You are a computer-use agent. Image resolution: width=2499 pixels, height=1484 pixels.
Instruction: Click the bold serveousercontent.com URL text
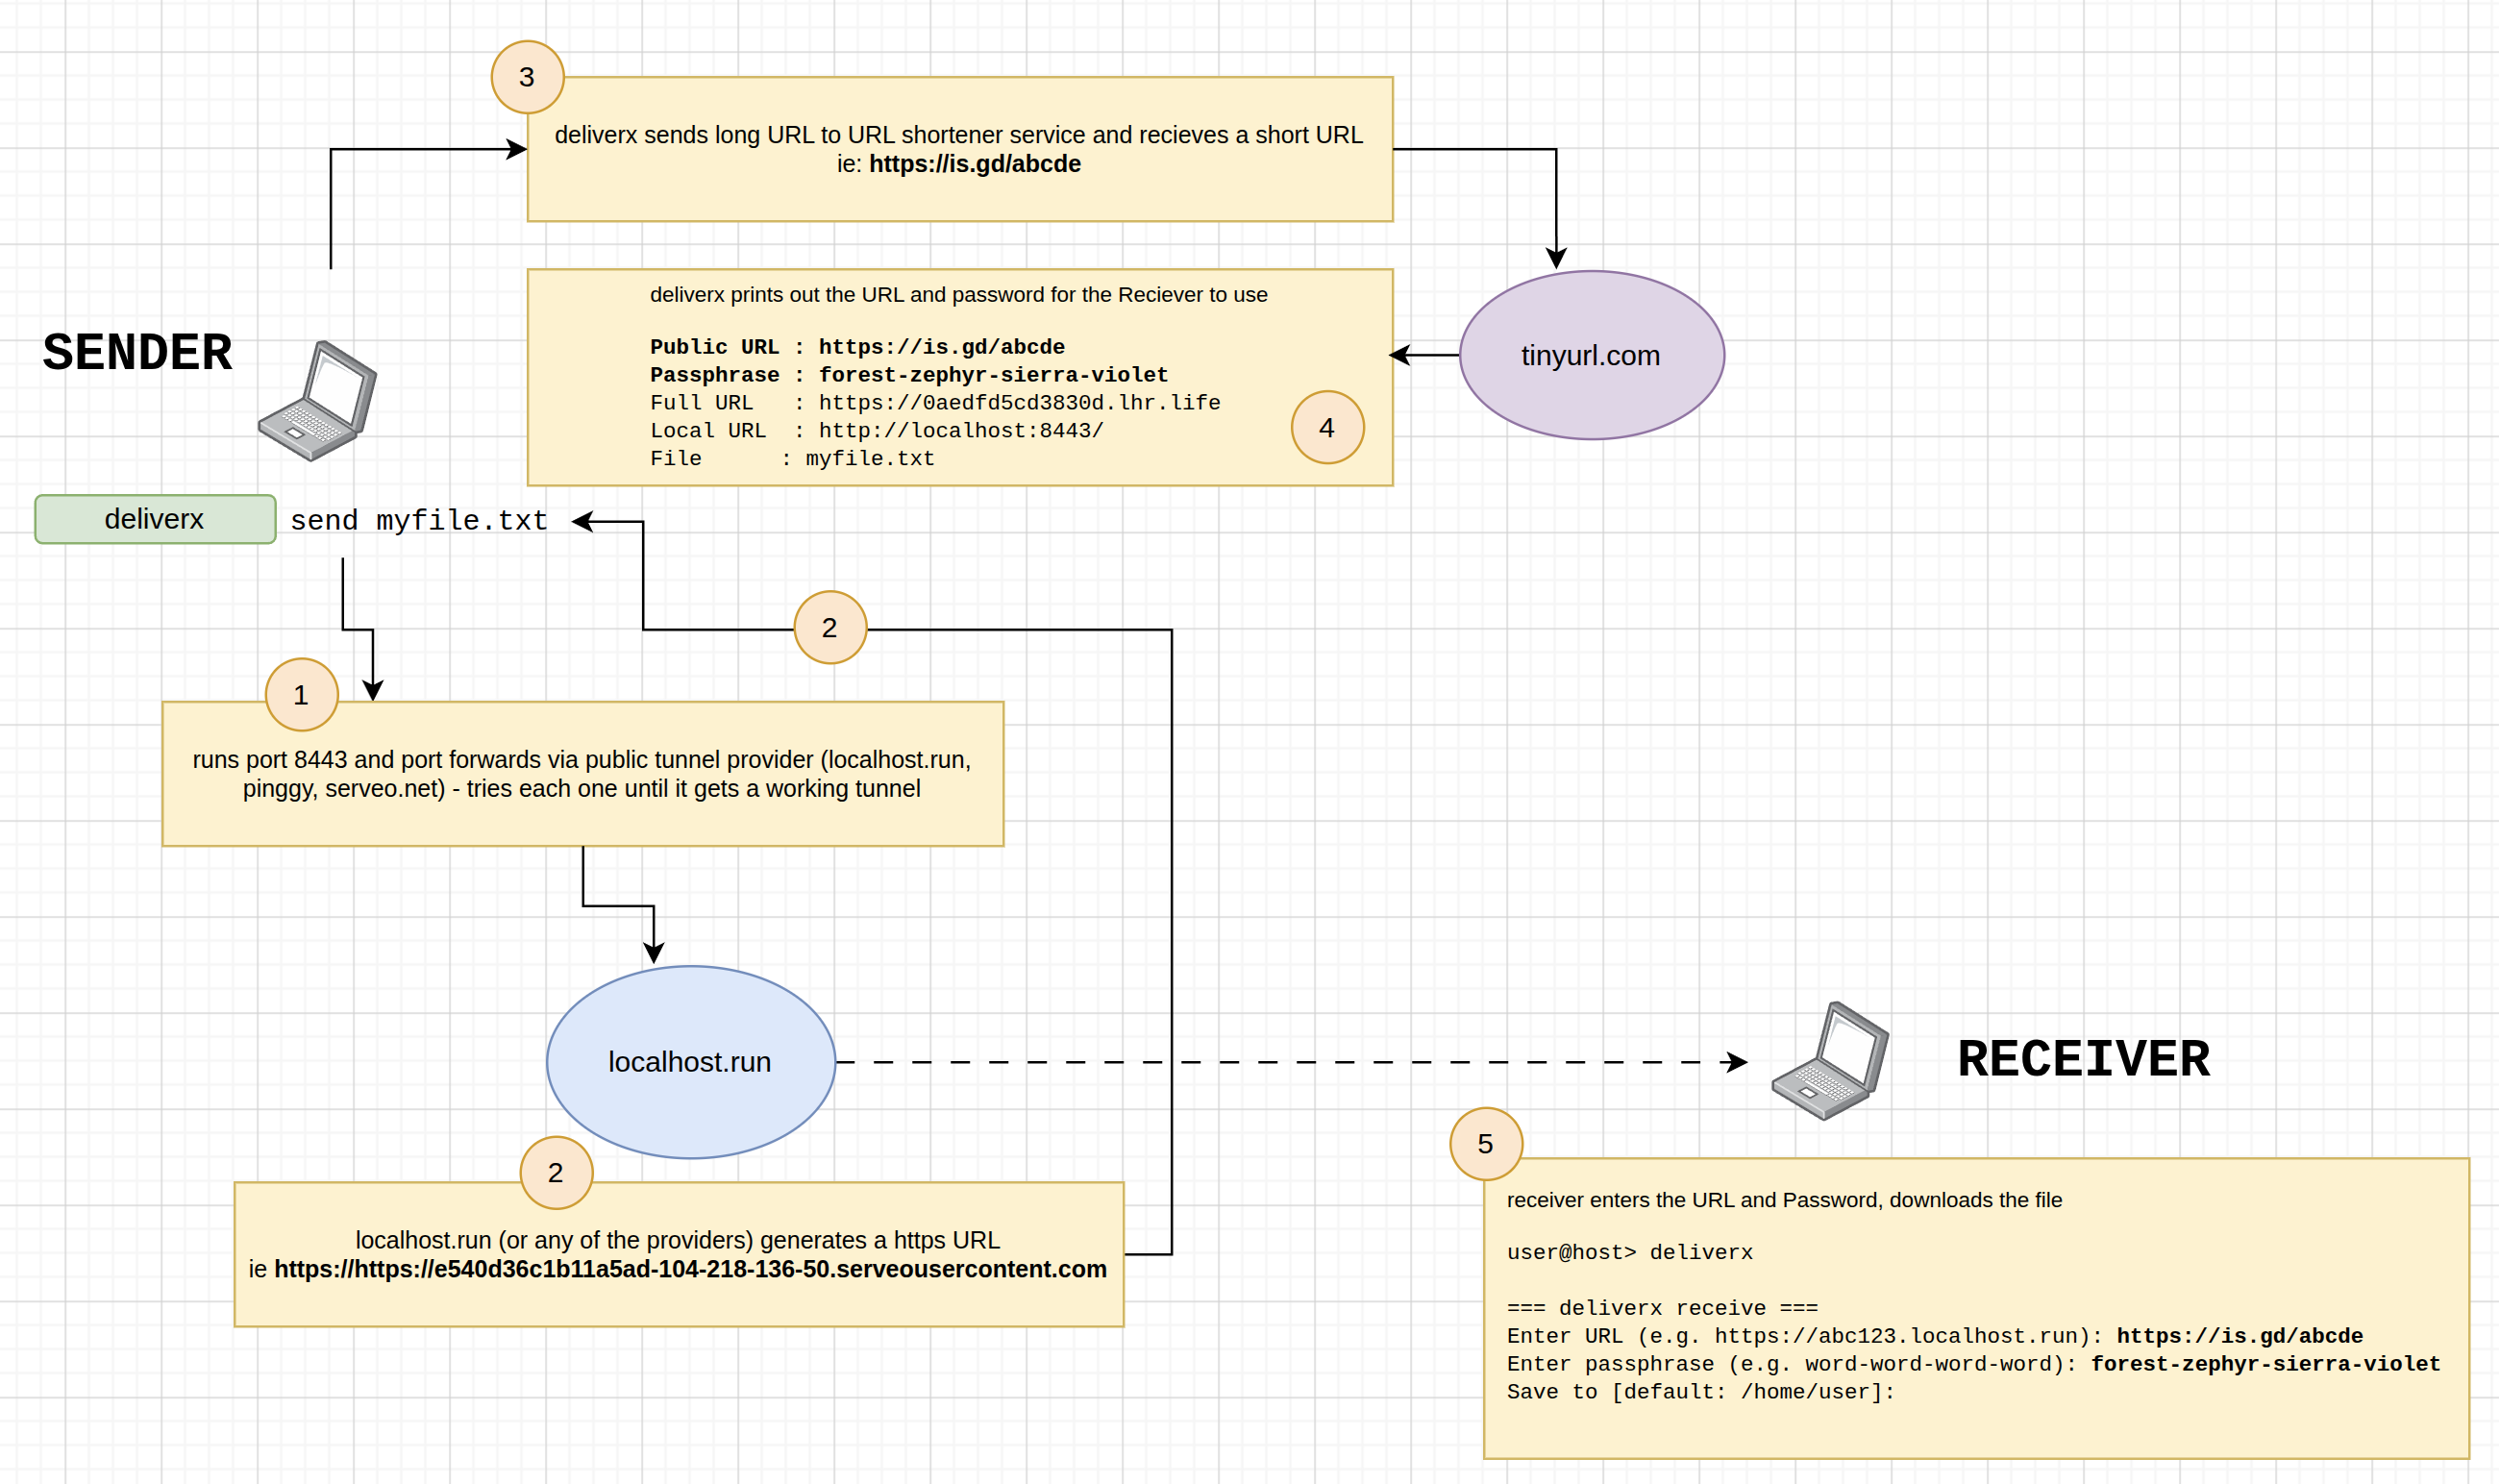(690, 1269)
